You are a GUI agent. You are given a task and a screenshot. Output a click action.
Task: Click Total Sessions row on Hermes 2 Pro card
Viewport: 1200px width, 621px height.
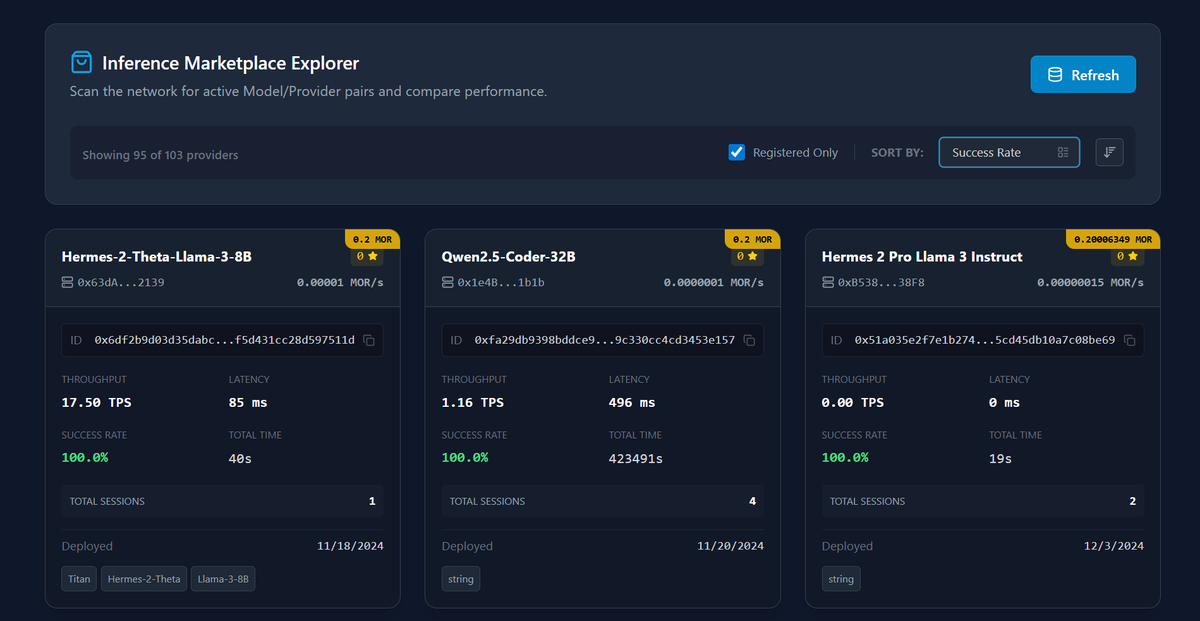click(982, 501)
